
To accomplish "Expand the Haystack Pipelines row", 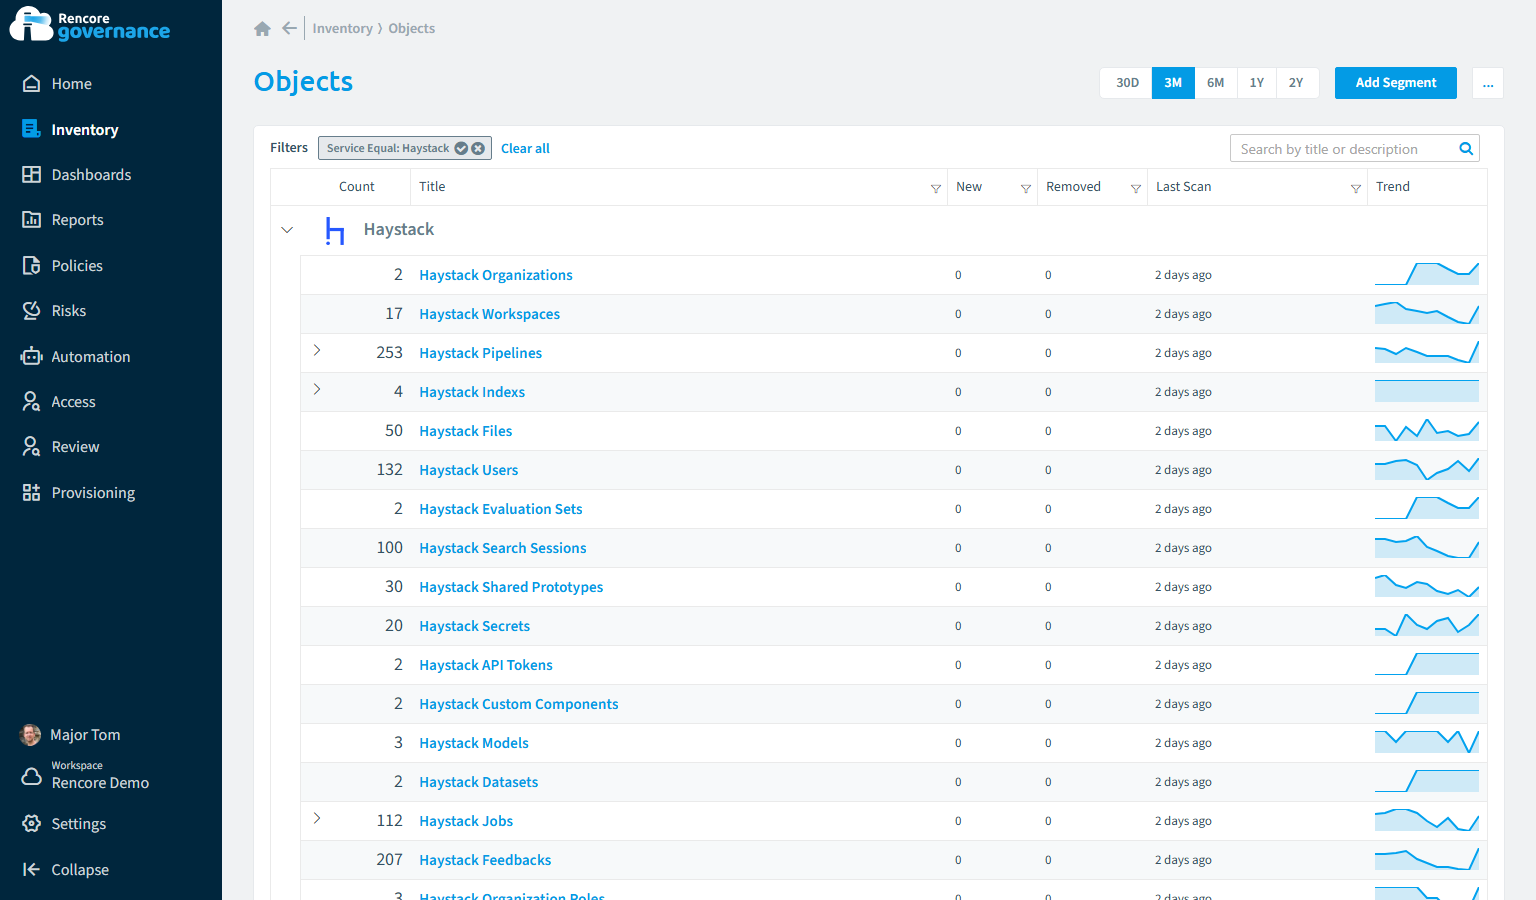I will point(317,350).
